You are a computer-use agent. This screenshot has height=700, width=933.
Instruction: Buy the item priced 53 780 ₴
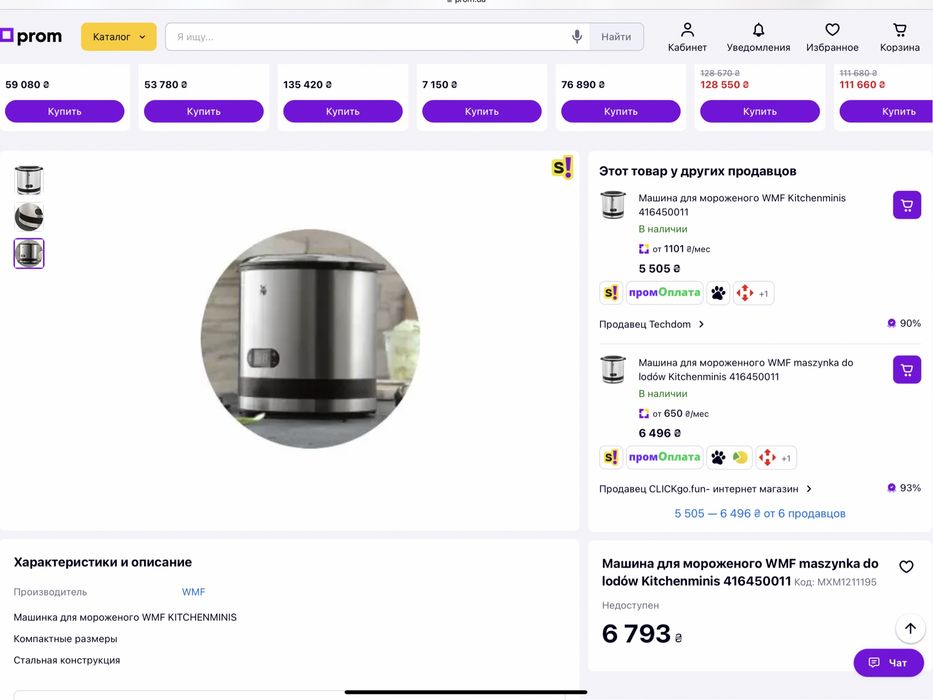203,111
